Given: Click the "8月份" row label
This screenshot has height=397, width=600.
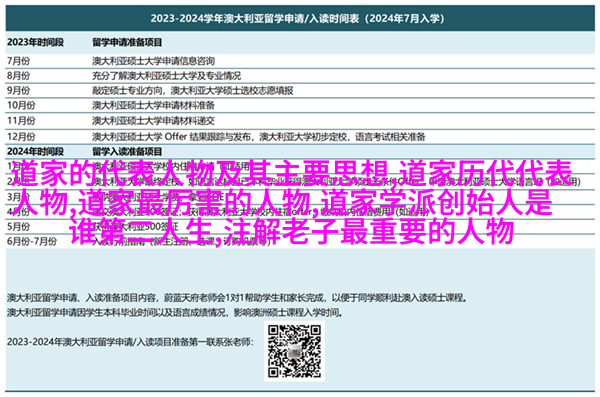Looking at the screenshot, I should point(18,75).
